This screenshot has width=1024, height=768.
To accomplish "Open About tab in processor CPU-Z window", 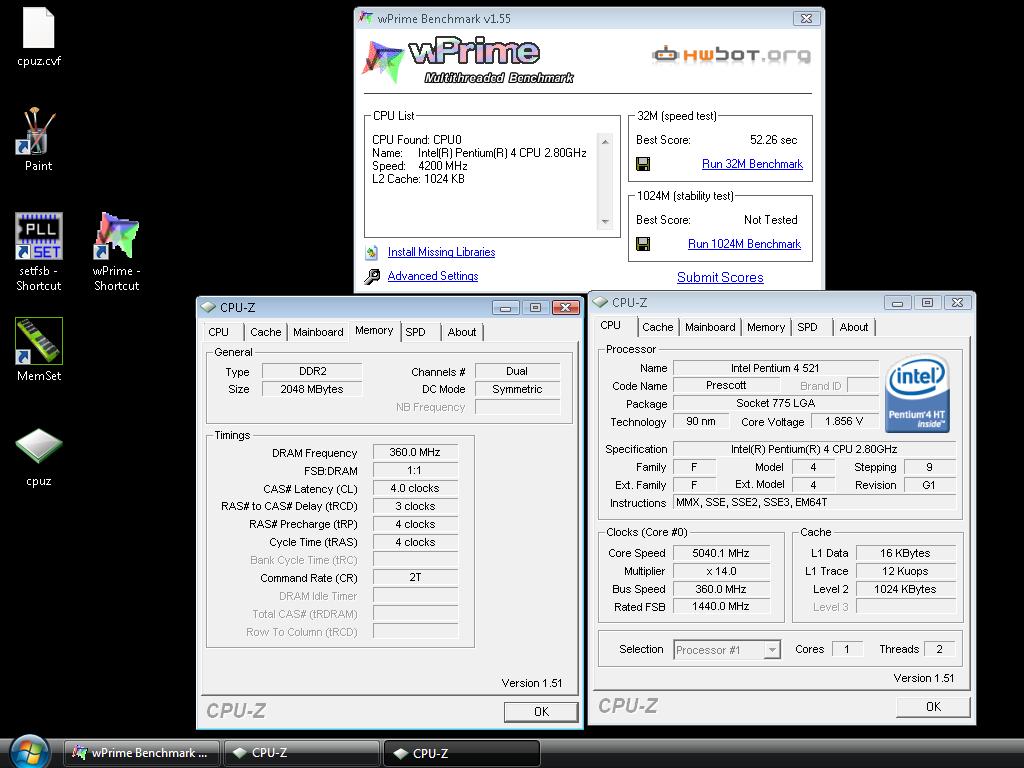I will tap(854, 327).
